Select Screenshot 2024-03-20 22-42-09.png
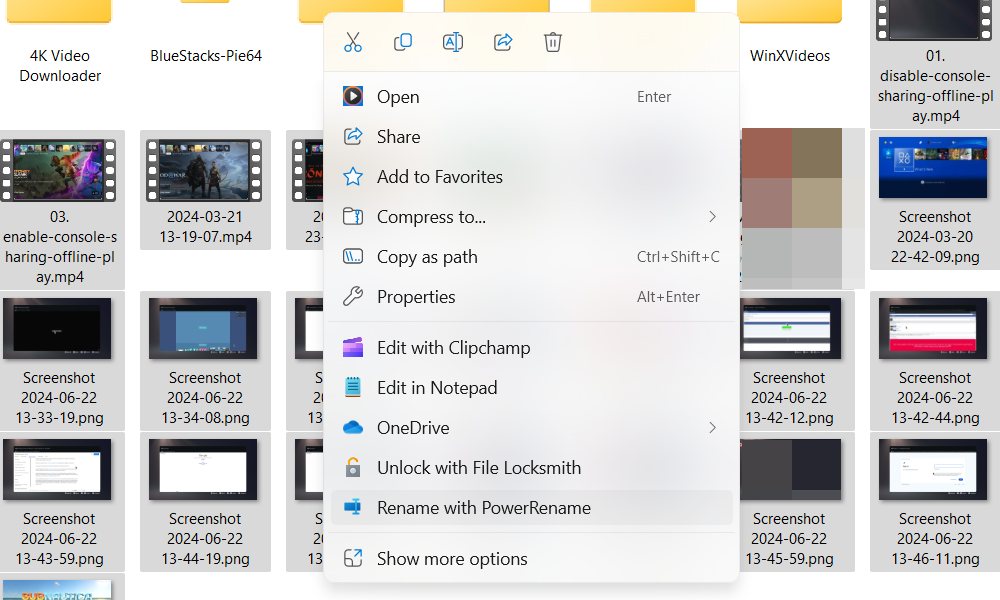Viewport: 1000px width, 600px height. click(x=935, y=199)
